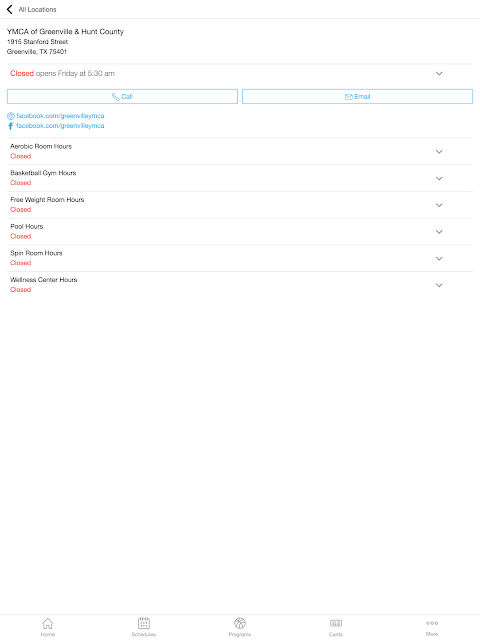Open the More tab
The image size is (480, 640).
coord(432,627)
